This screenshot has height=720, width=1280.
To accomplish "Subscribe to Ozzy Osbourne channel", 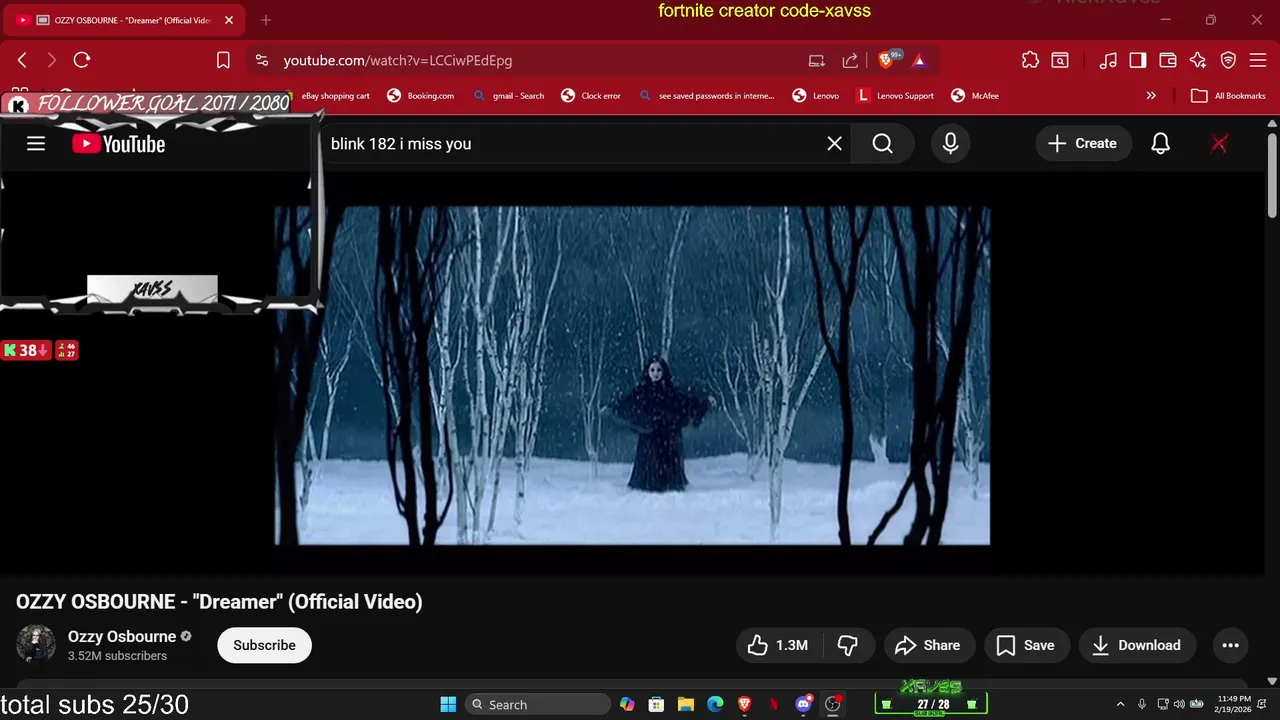I will point(264,645).
